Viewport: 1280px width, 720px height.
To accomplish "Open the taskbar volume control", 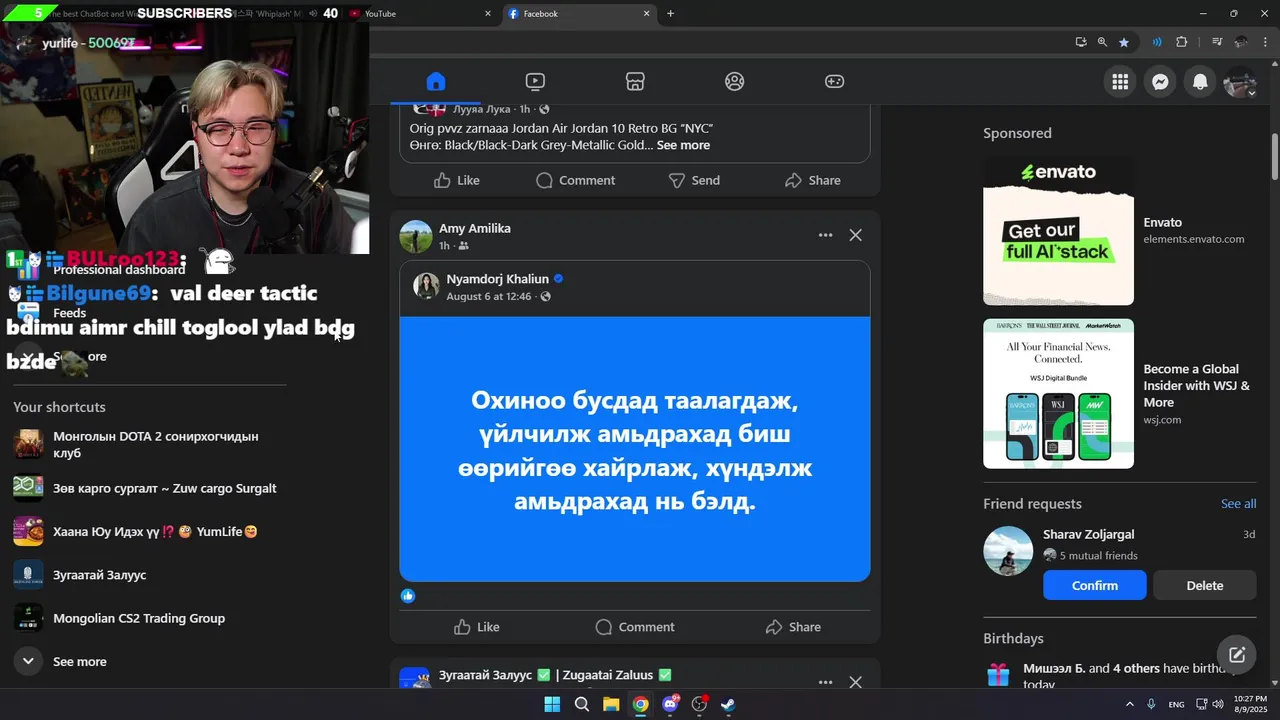I will [1218, 704].
